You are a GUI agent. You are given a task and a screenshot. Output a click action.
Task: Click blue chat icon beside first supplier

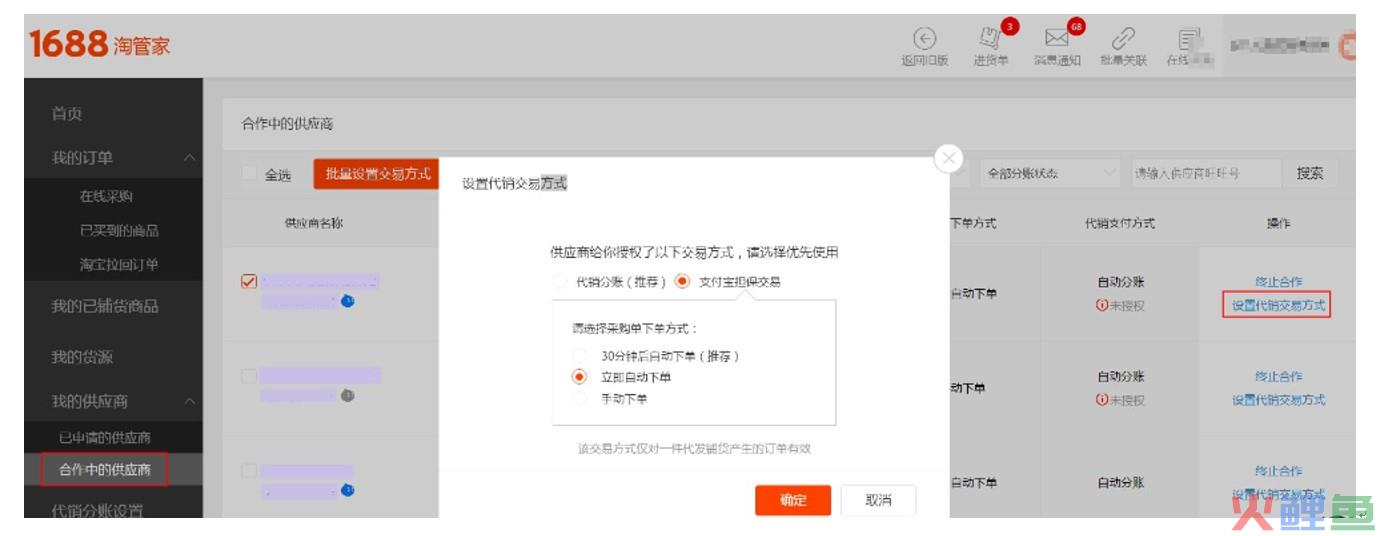(x=347, y=301)
